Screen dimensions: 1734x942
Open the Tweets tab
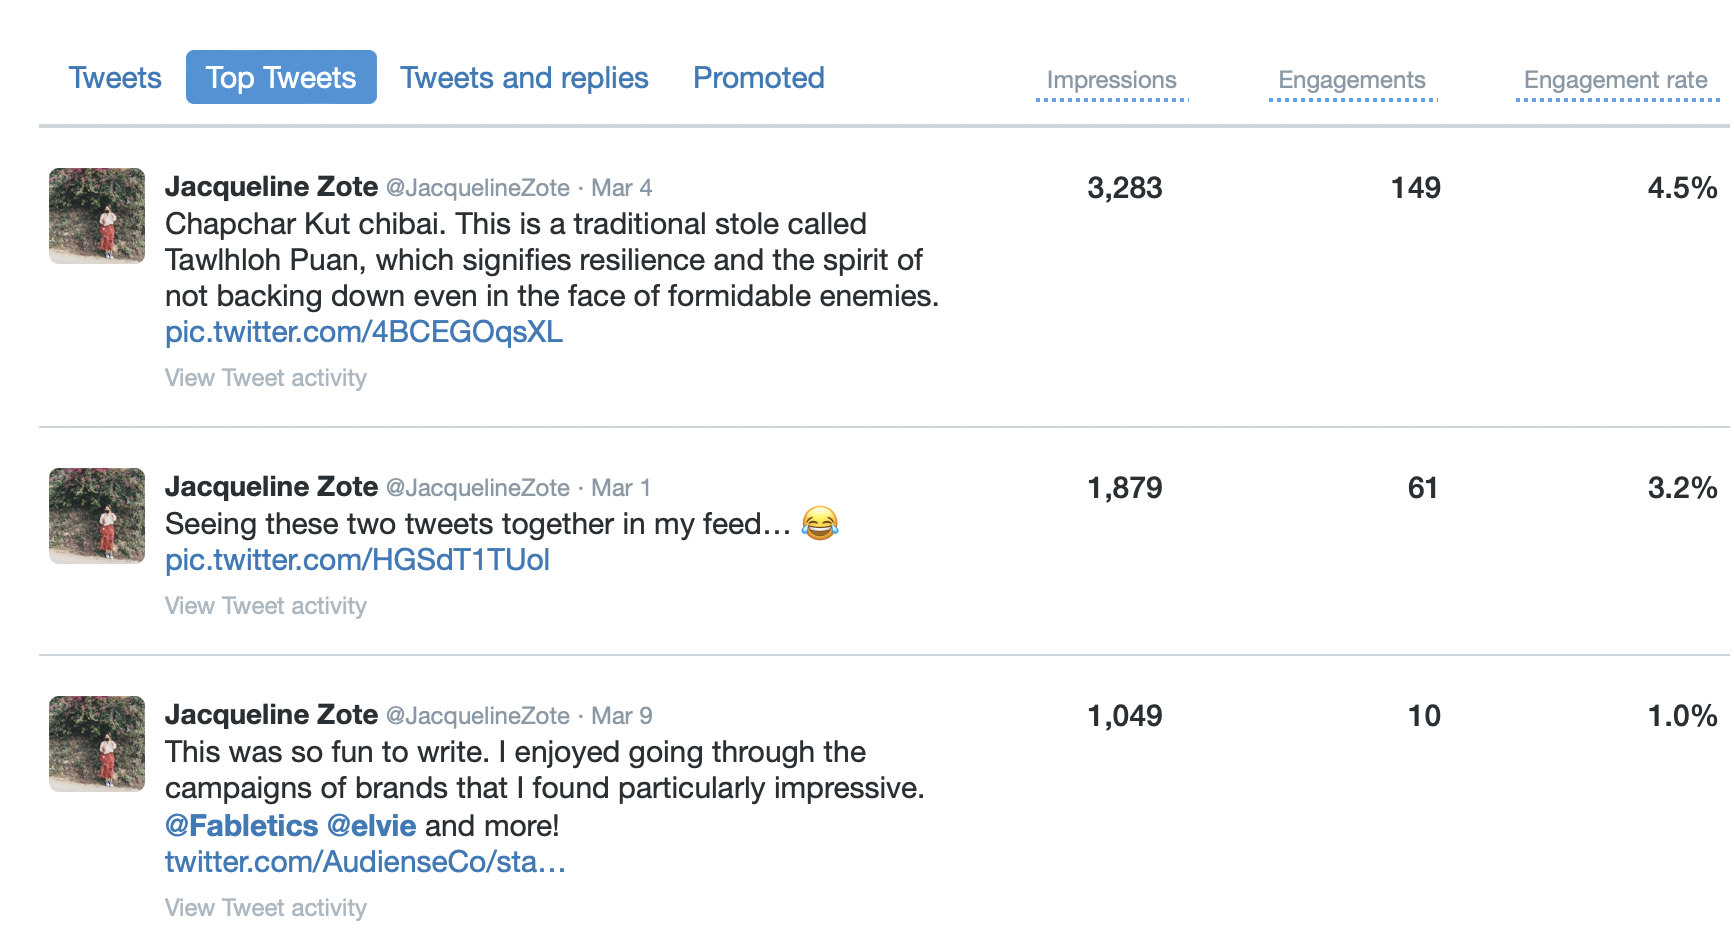(x=115, y=78)
